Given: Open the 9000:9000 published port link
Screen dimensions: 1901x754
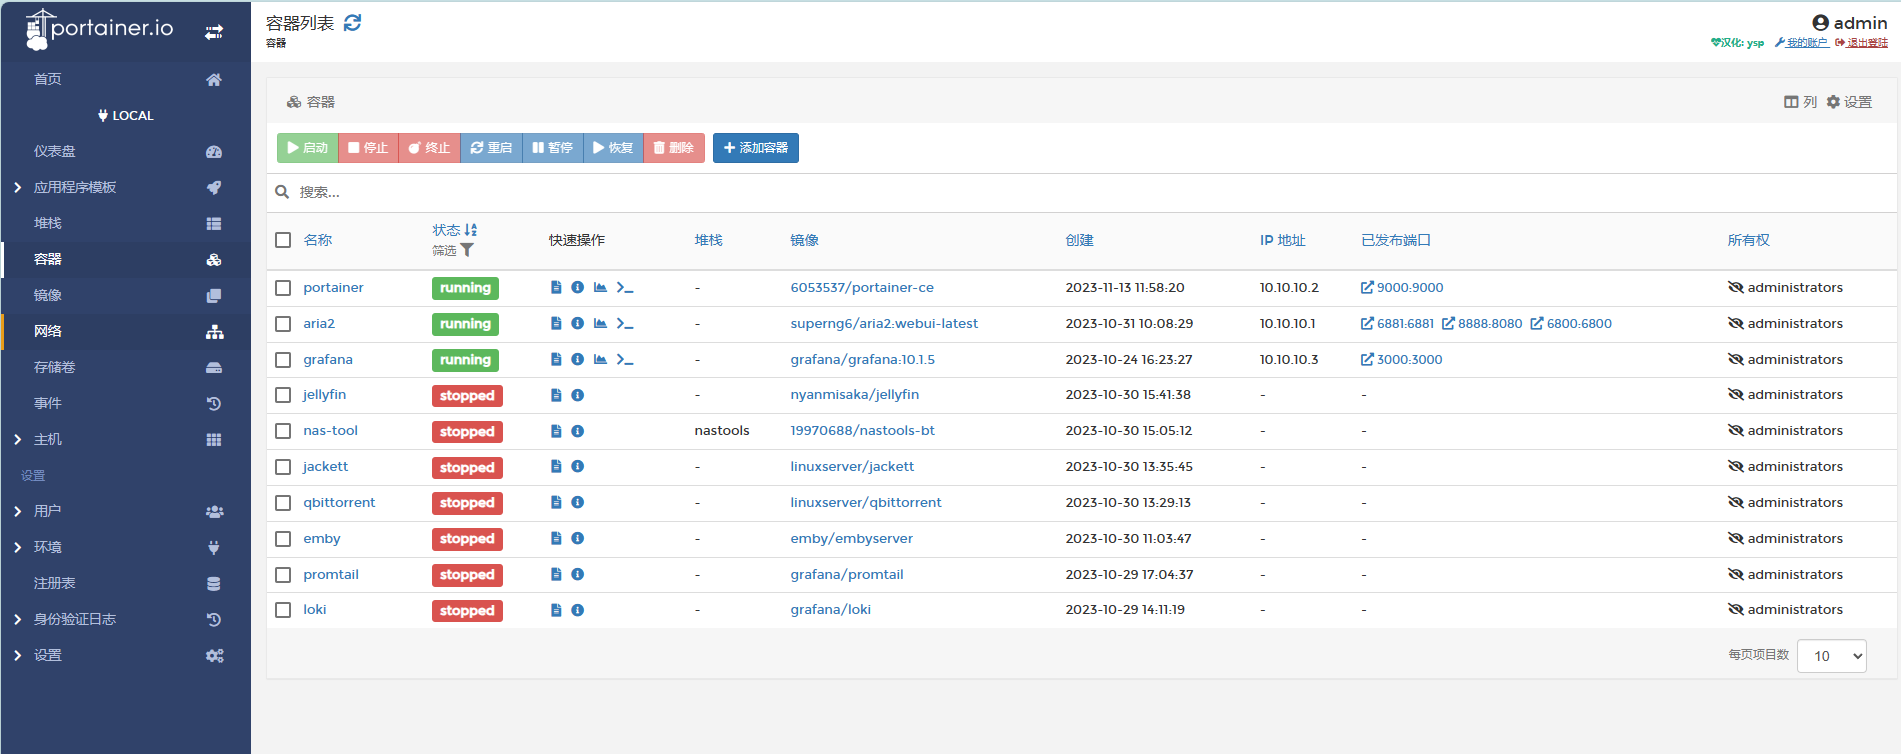Looking at the screenshot, I should coord(1402,287).
